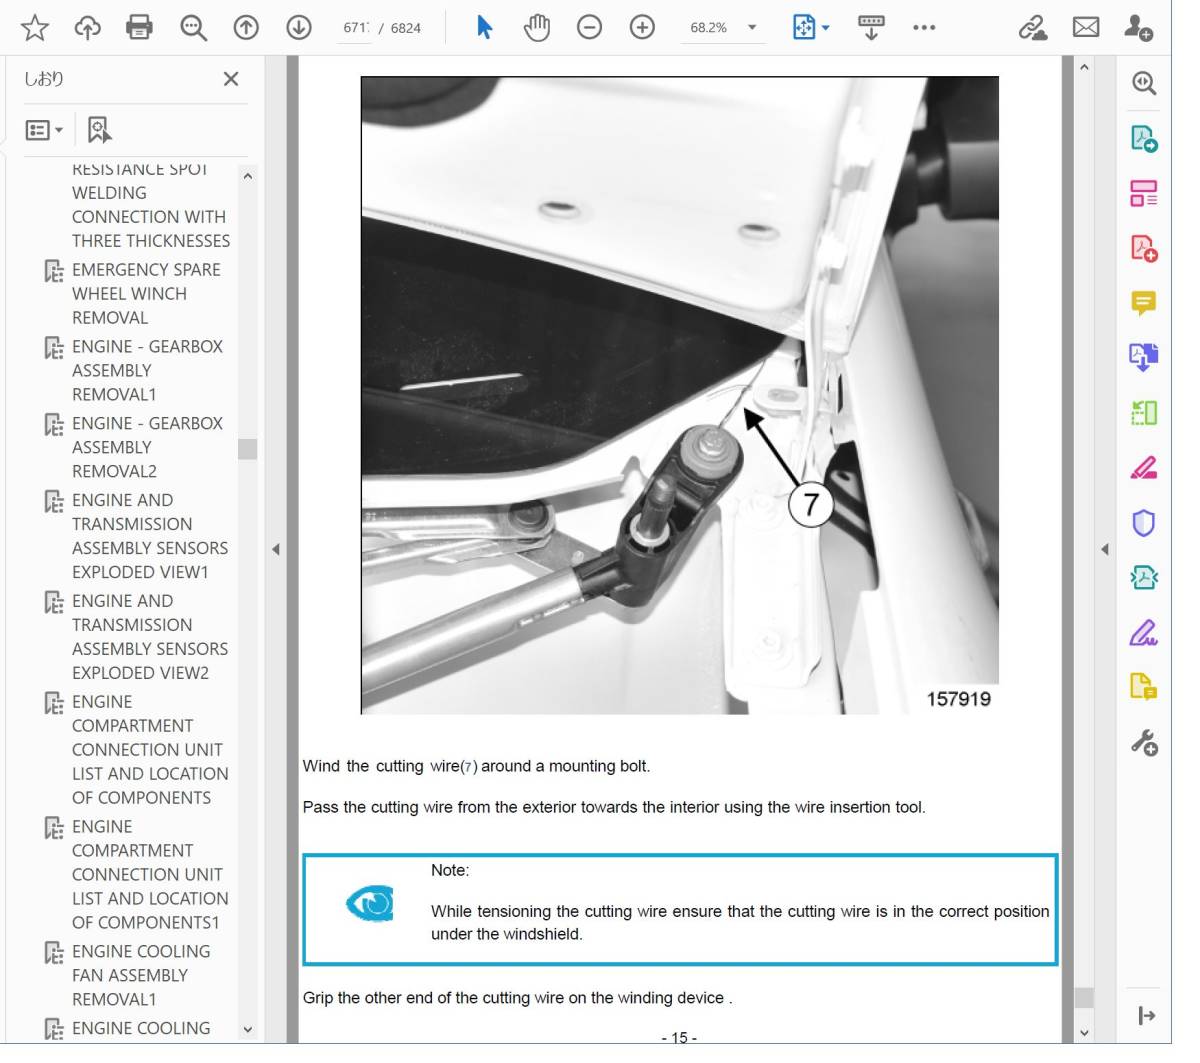This screenshot has width=1200, height=1063.
Task: Open the bookmark options menu dropdown
Action: [x=44, y=130]
